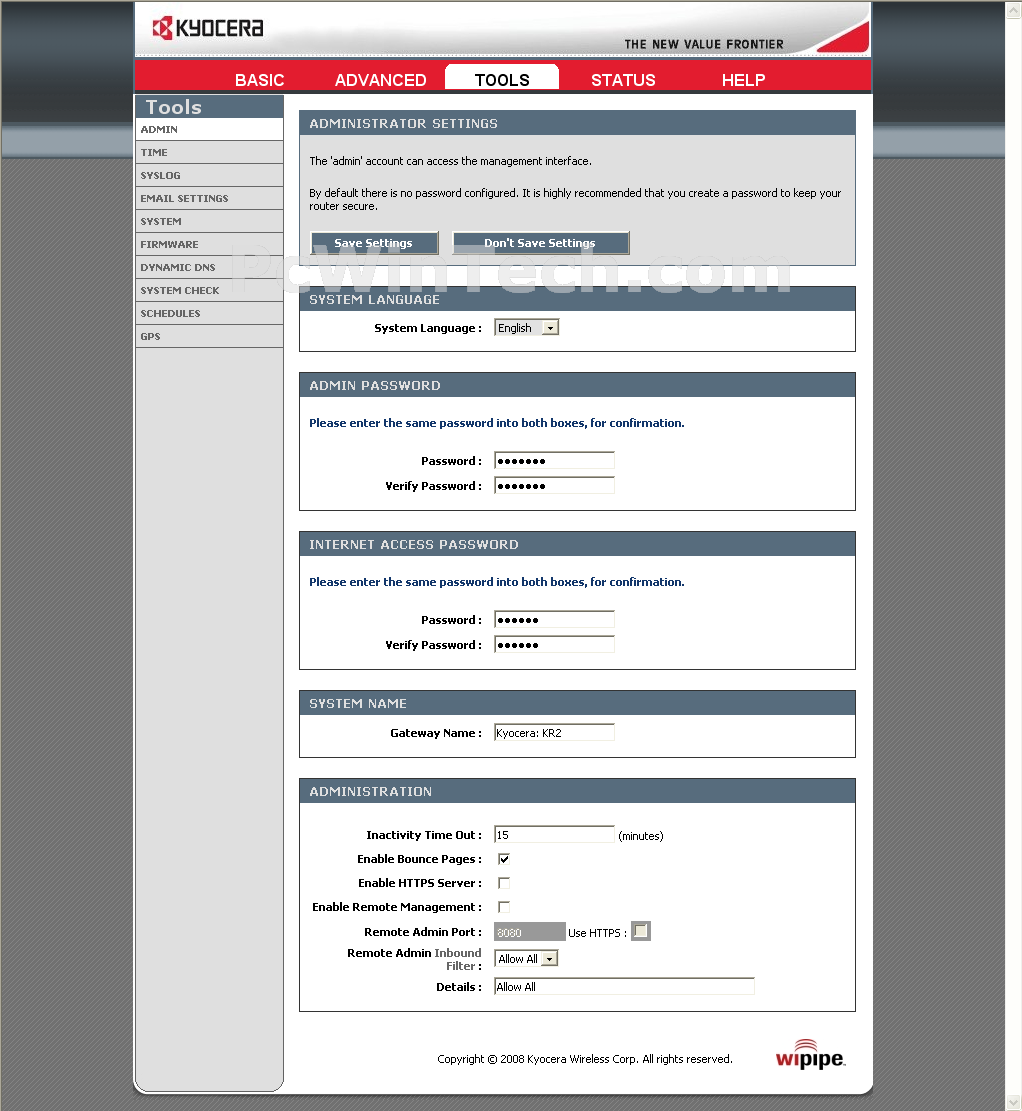Click the scrollbar up arrow
1022x1111 pixels.
pos(1013,10)
